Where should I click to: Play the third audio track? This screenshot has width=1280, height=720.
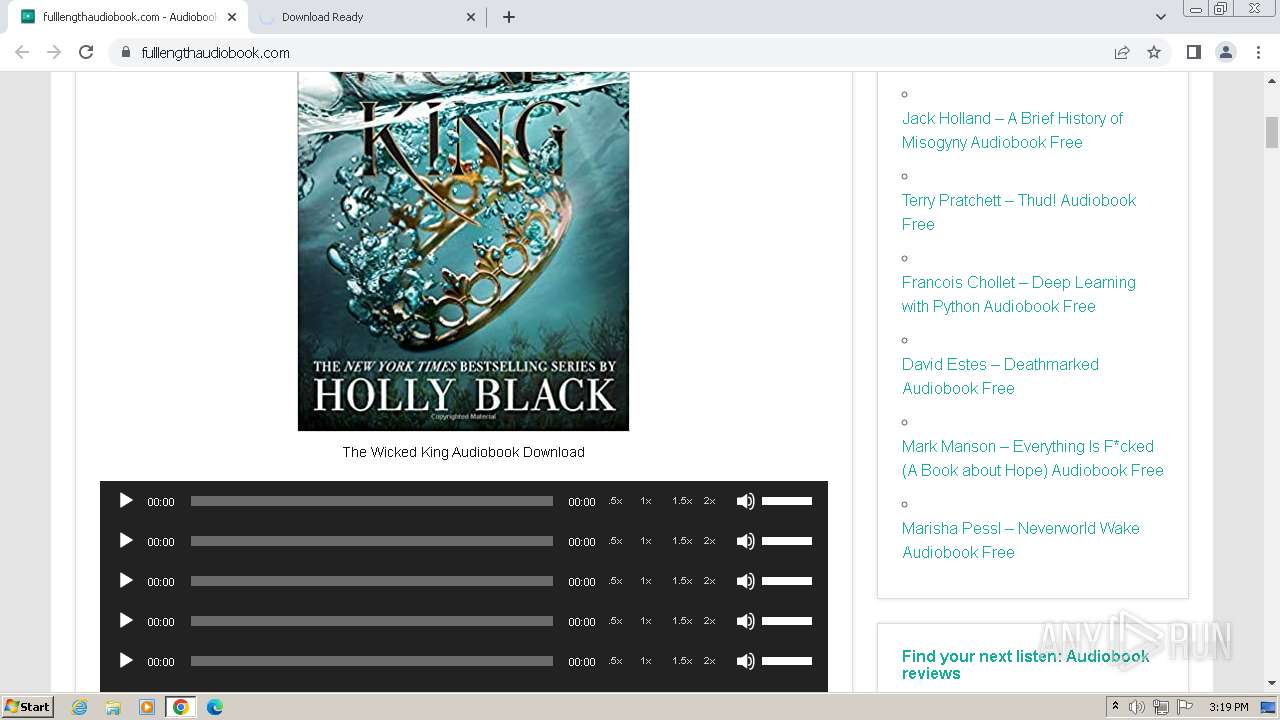[126, 581]
